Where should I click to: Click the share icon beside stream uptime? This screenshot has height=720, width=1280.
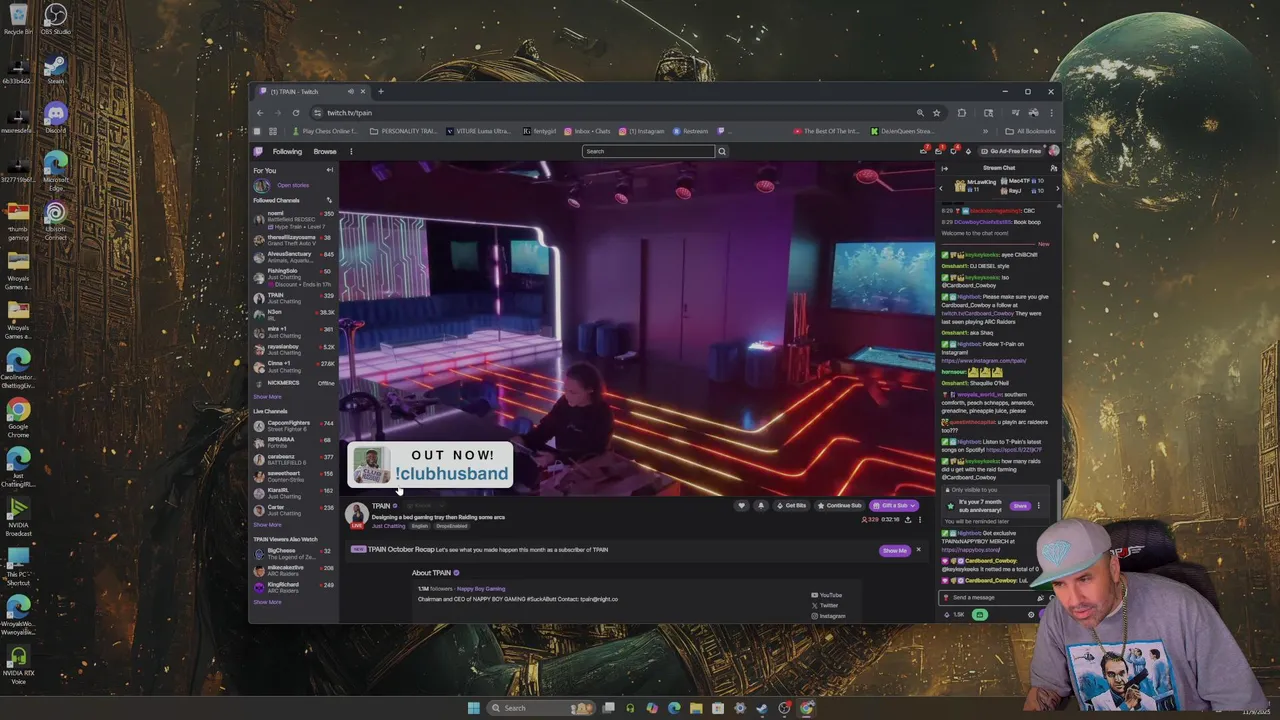(908, 520)
